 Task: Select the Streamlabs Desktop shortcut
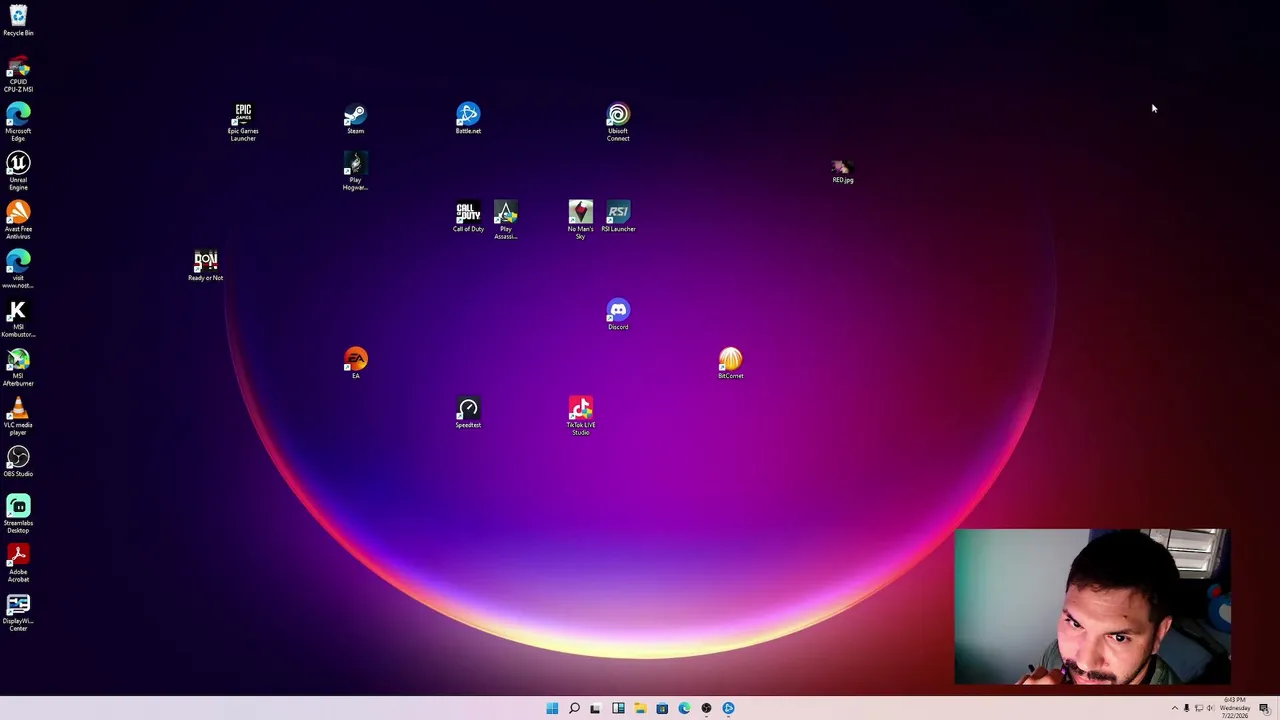coord(18,514)
